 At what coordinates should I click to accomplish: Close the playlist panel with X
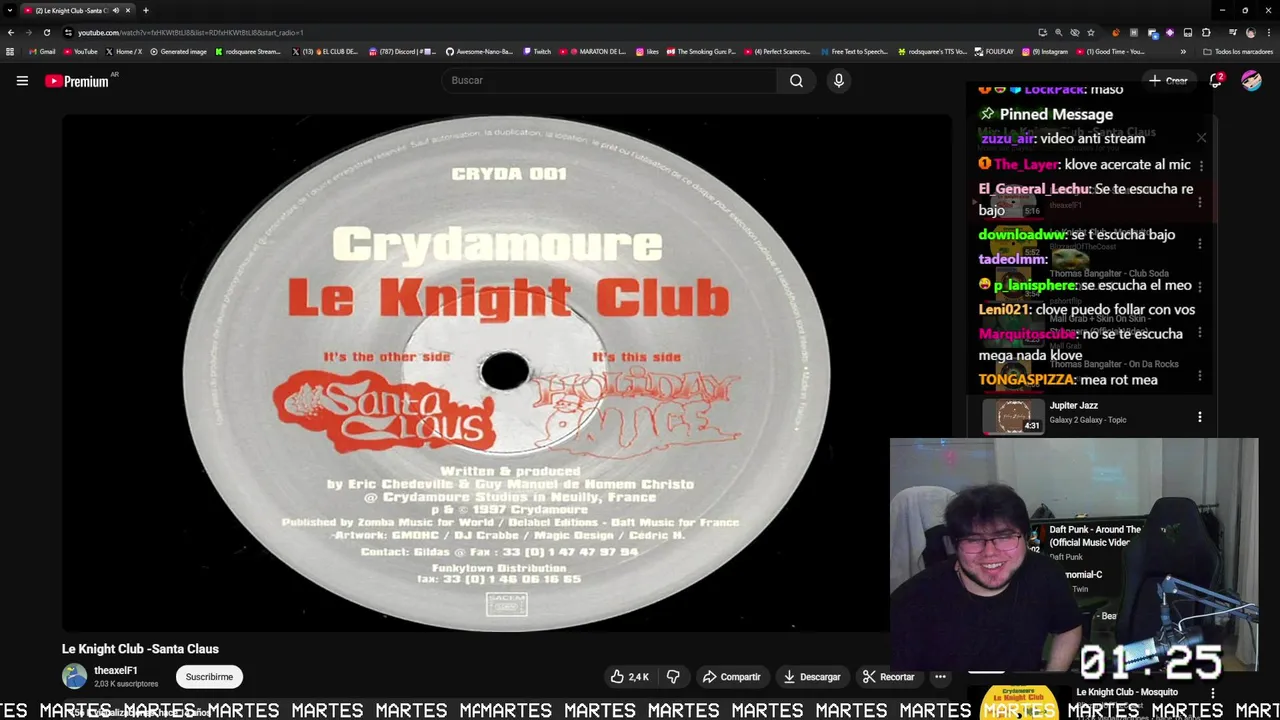click(x=1201, y=138)
